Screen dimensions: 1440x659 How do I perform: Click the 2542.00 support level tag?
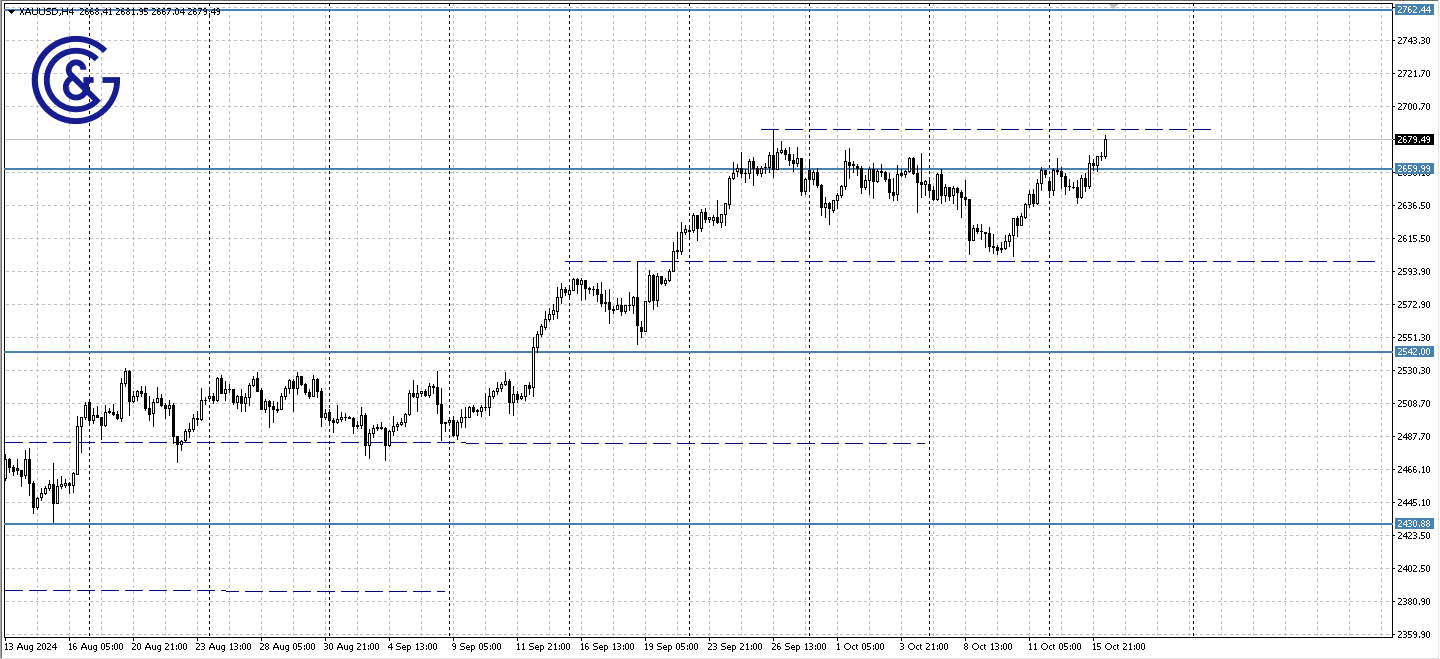1416,352
